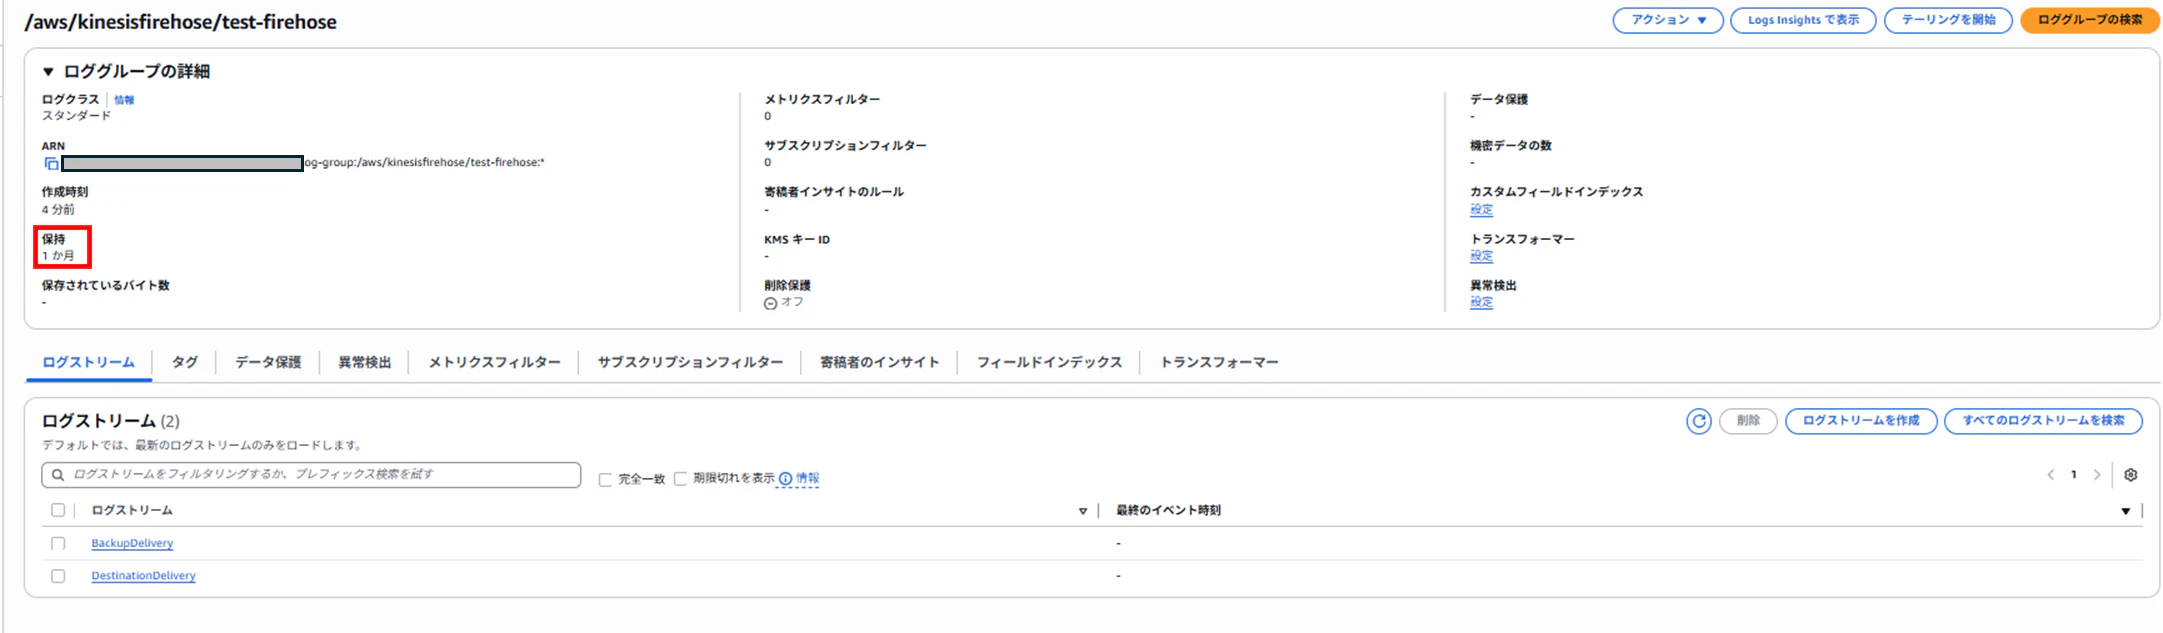Click すべてのログストリームを検索 button

2043,421
